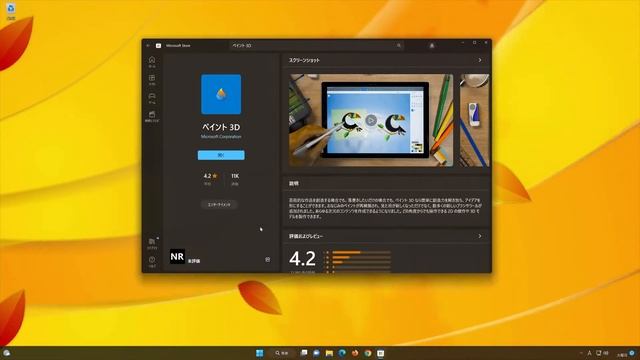Screen dimensions: 640x360
Task: Click the taskbar search box
Action: (x=282, y=353)
